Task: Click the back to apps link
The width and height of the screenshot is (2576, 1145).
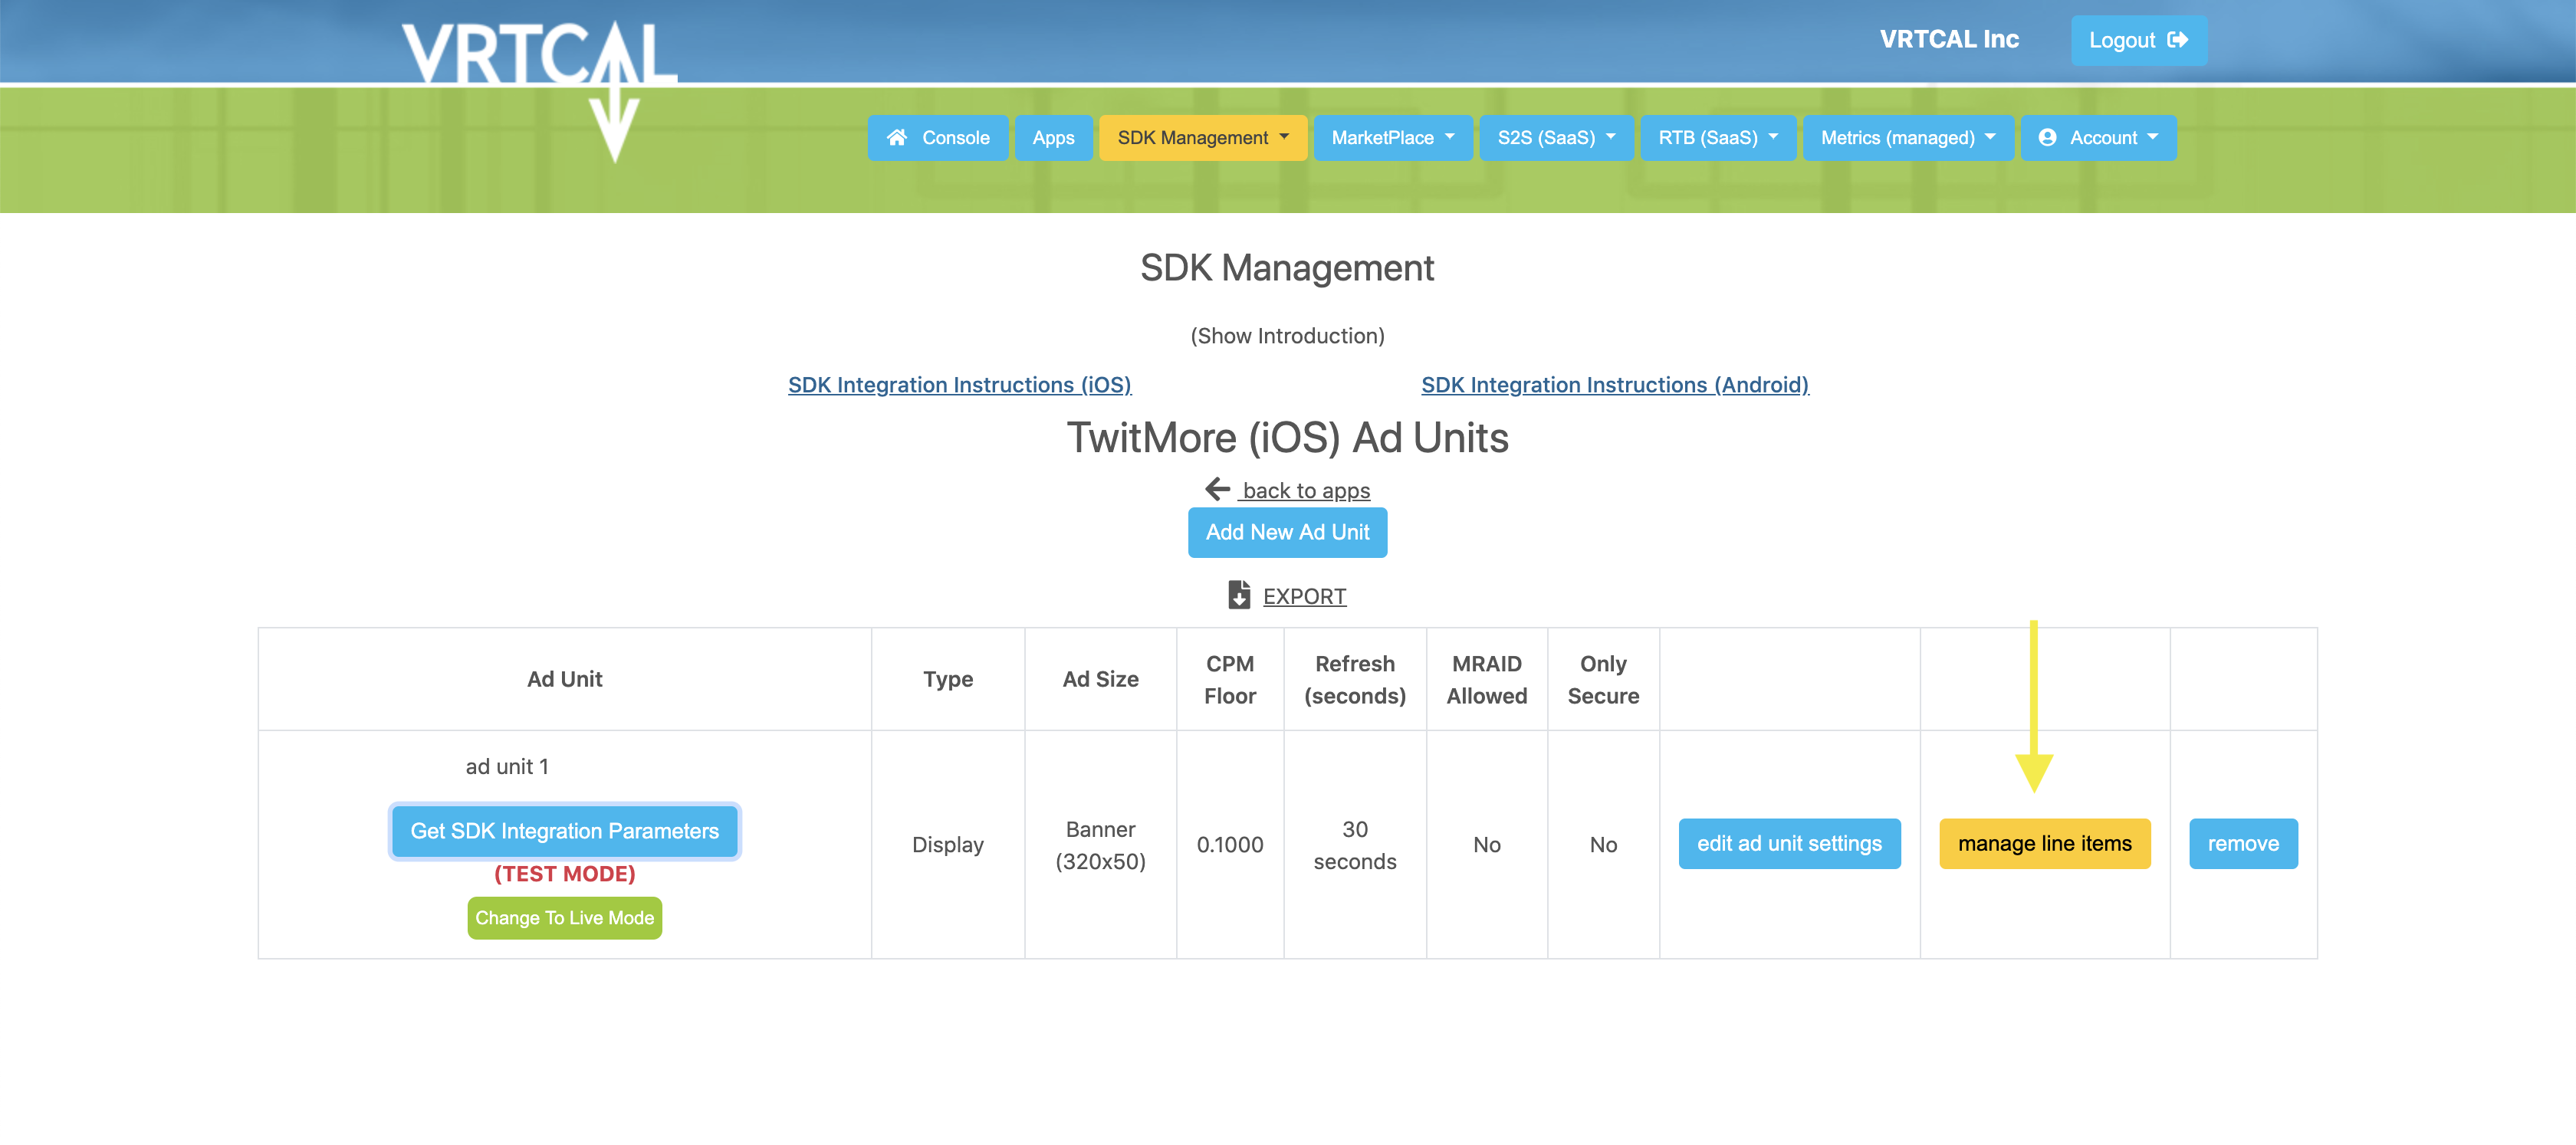Action: [1305, 490]
